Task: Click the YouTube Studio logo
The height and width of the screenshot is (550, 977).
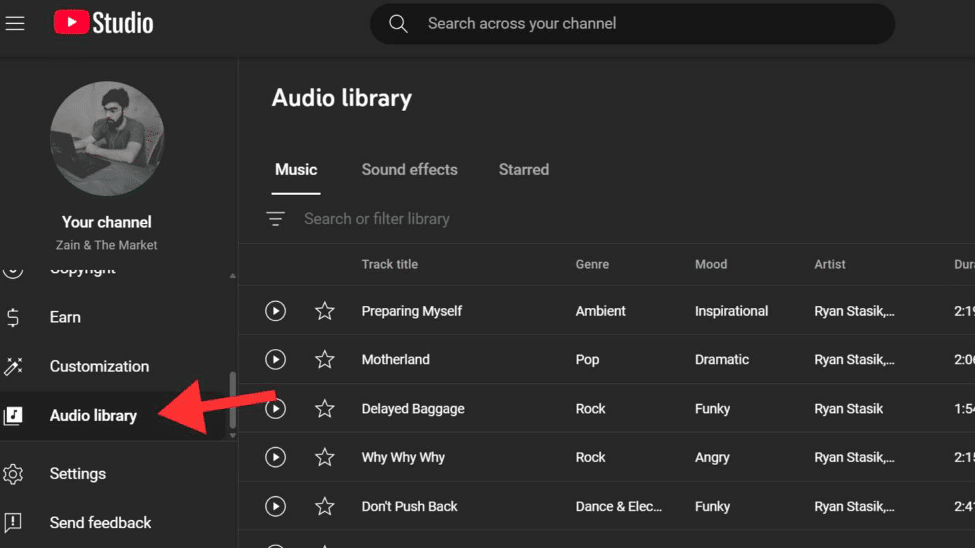Action: [x=103, y=23]
